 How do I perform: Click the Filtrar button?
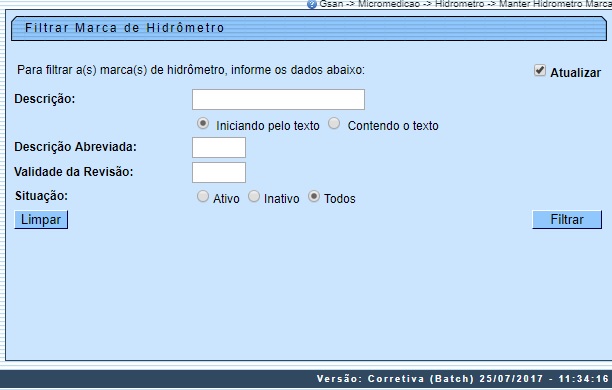coord(567,220)
